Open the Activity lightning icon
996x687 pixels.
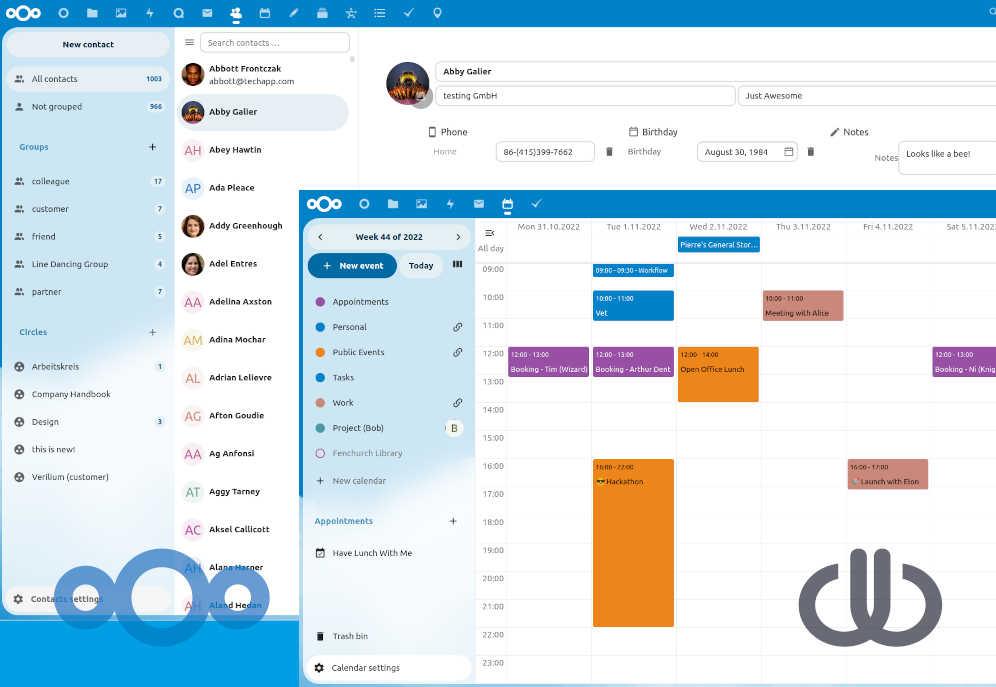pos(150,13)
